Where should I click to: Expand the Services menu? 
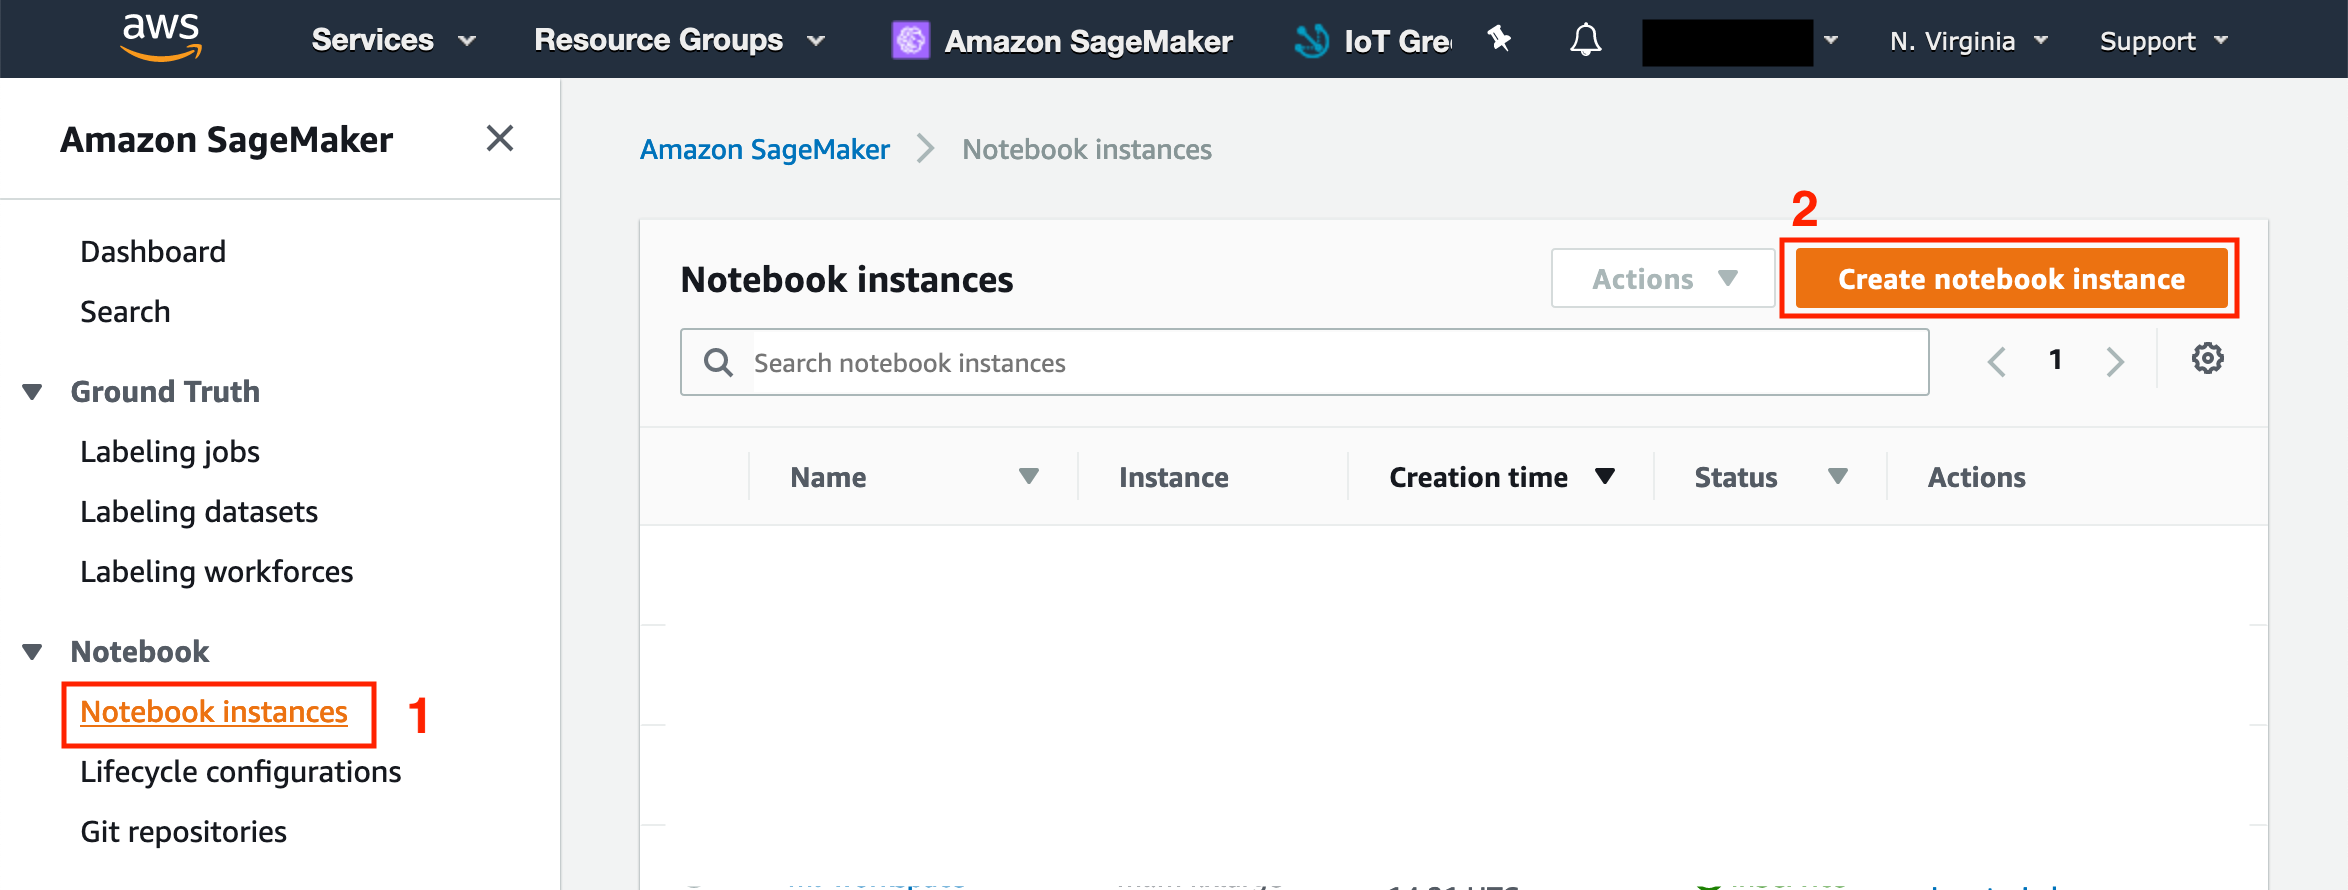click(393, 40)
